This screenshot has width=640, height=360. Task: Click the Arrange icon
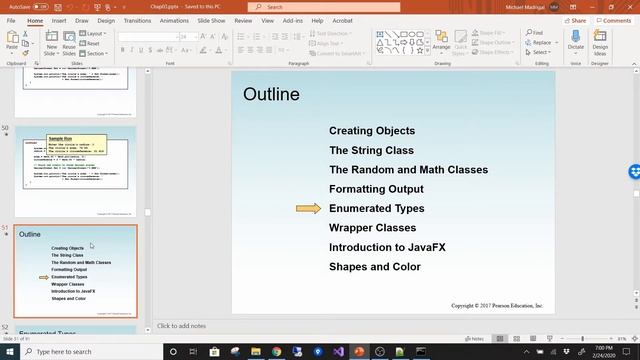click(x=441, y=37)
